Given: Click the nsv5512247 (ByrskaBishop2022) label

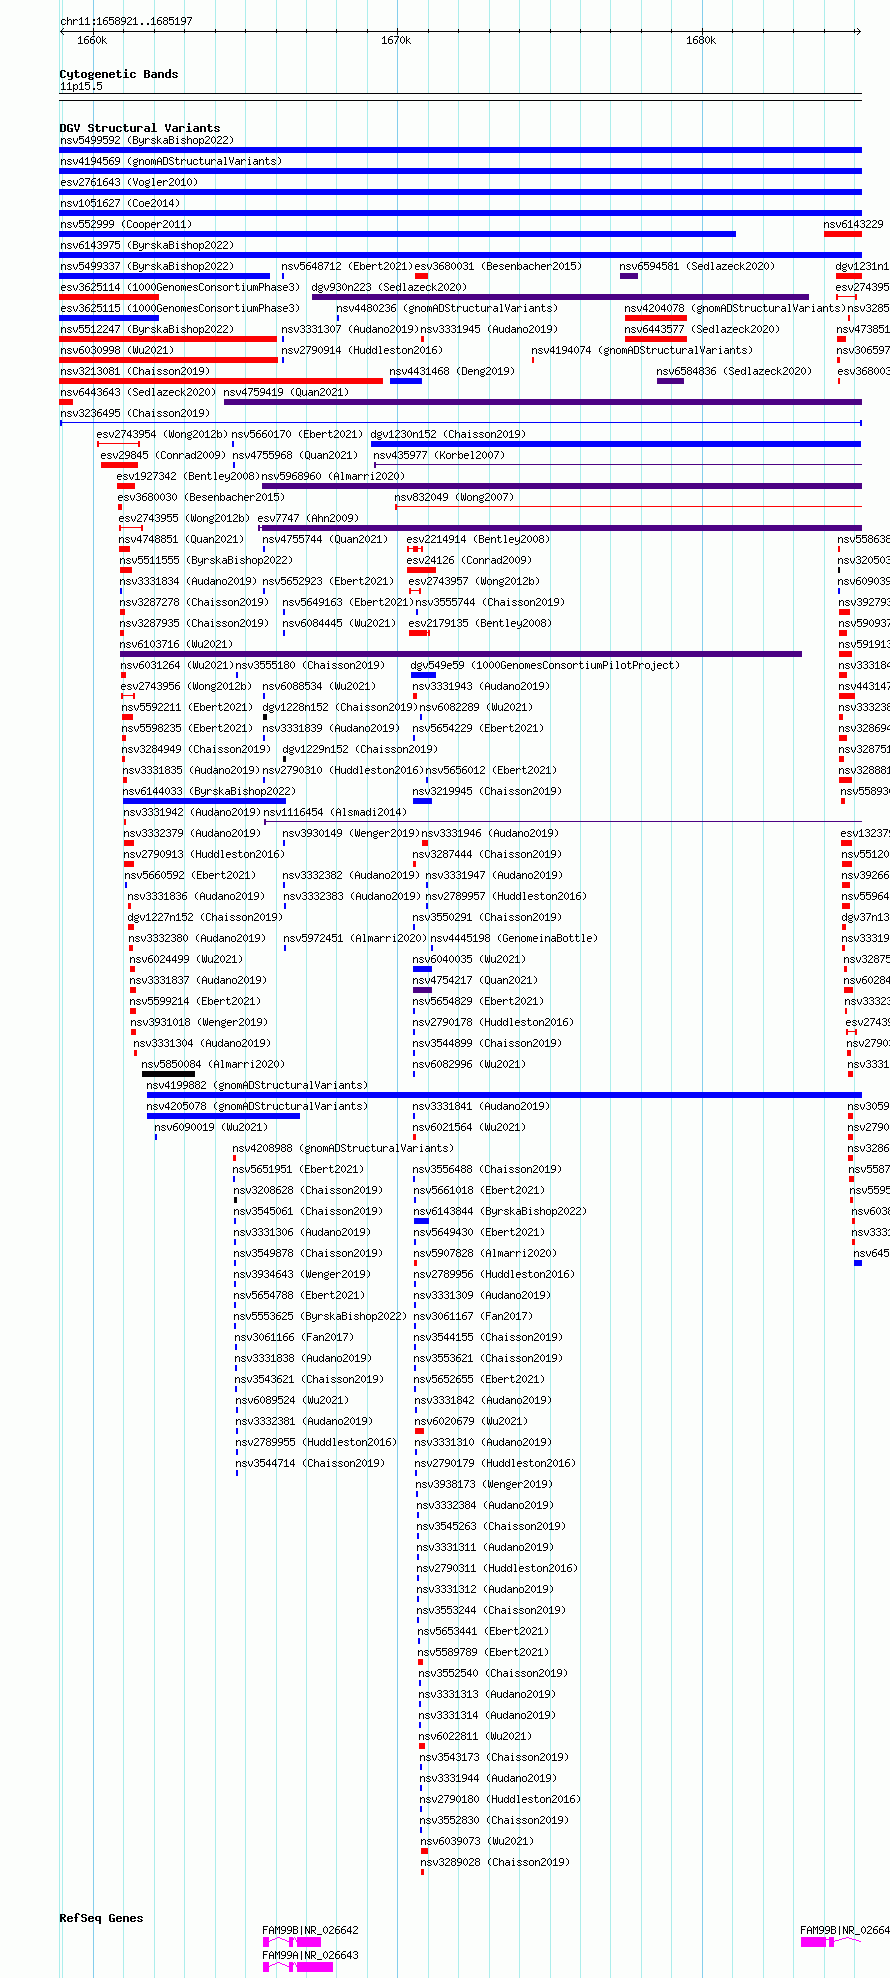Looking at the screenshot, I should coord(147,329).
